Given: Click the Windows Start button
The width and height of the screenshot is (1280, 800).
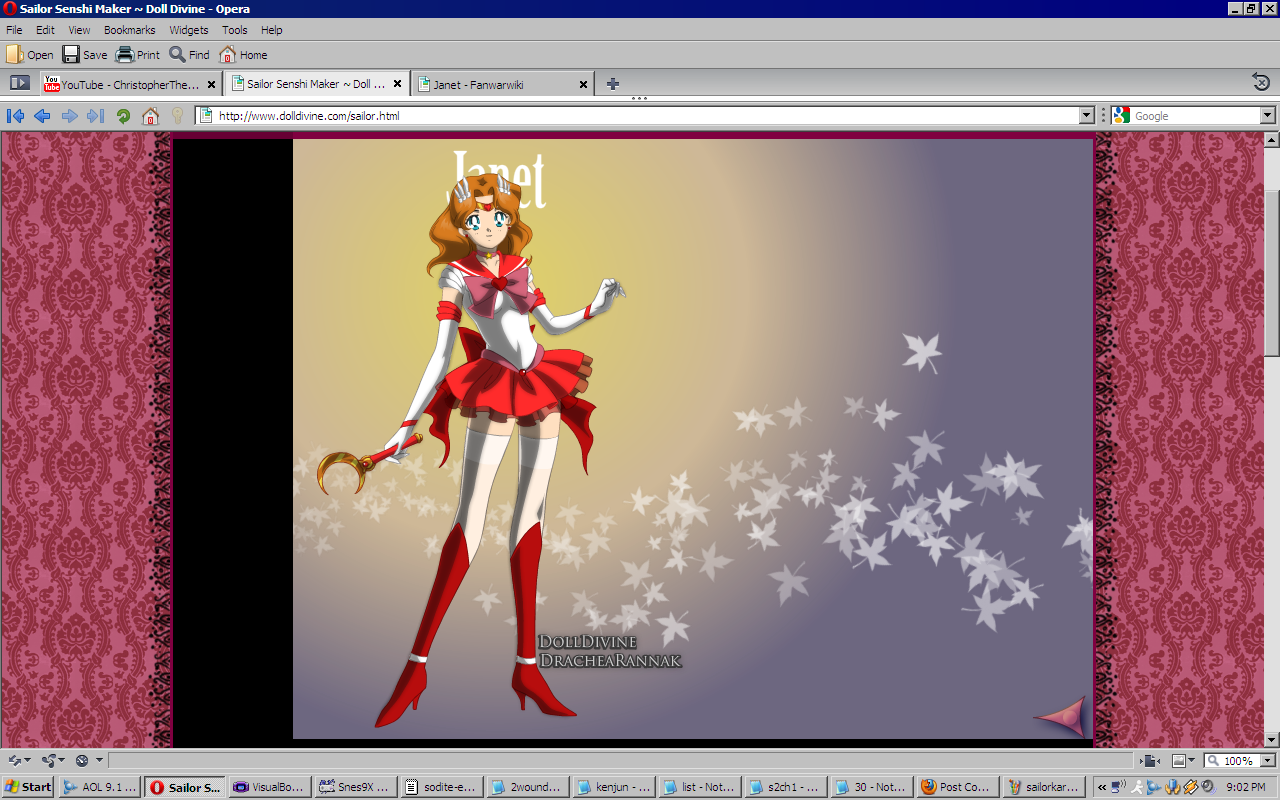Looking at the screenshot, I should (28, 787).
